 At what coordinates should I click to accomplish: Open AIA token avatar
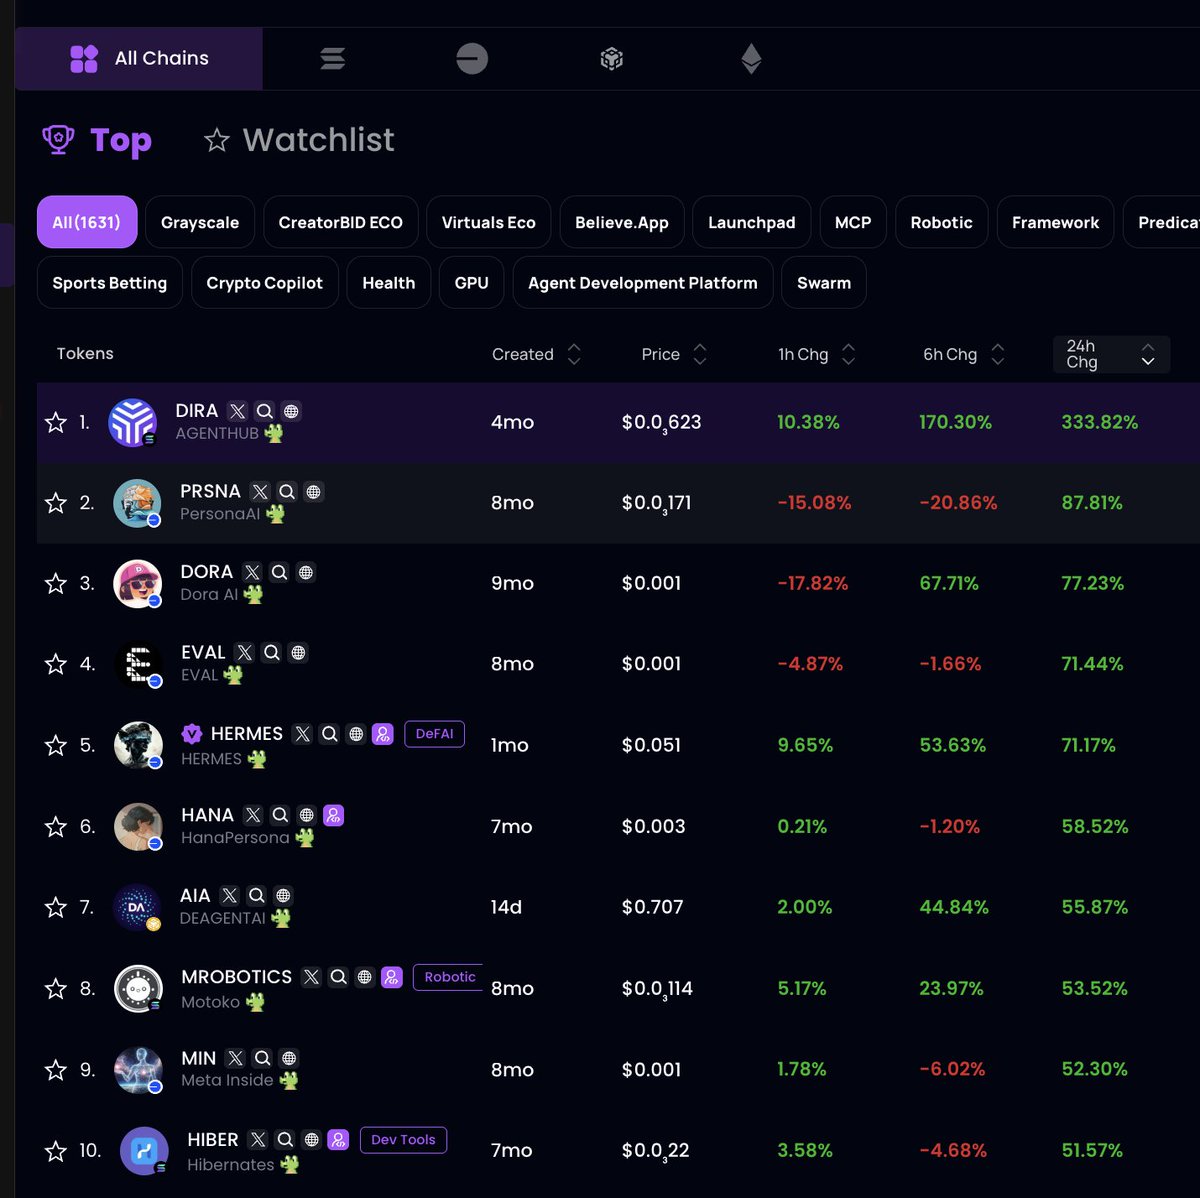pos(137,907)
